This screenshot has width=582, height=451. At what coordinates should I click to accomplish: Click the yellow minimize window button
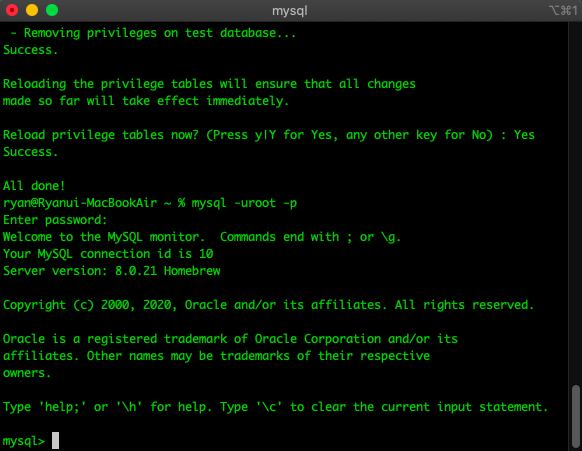32,10
